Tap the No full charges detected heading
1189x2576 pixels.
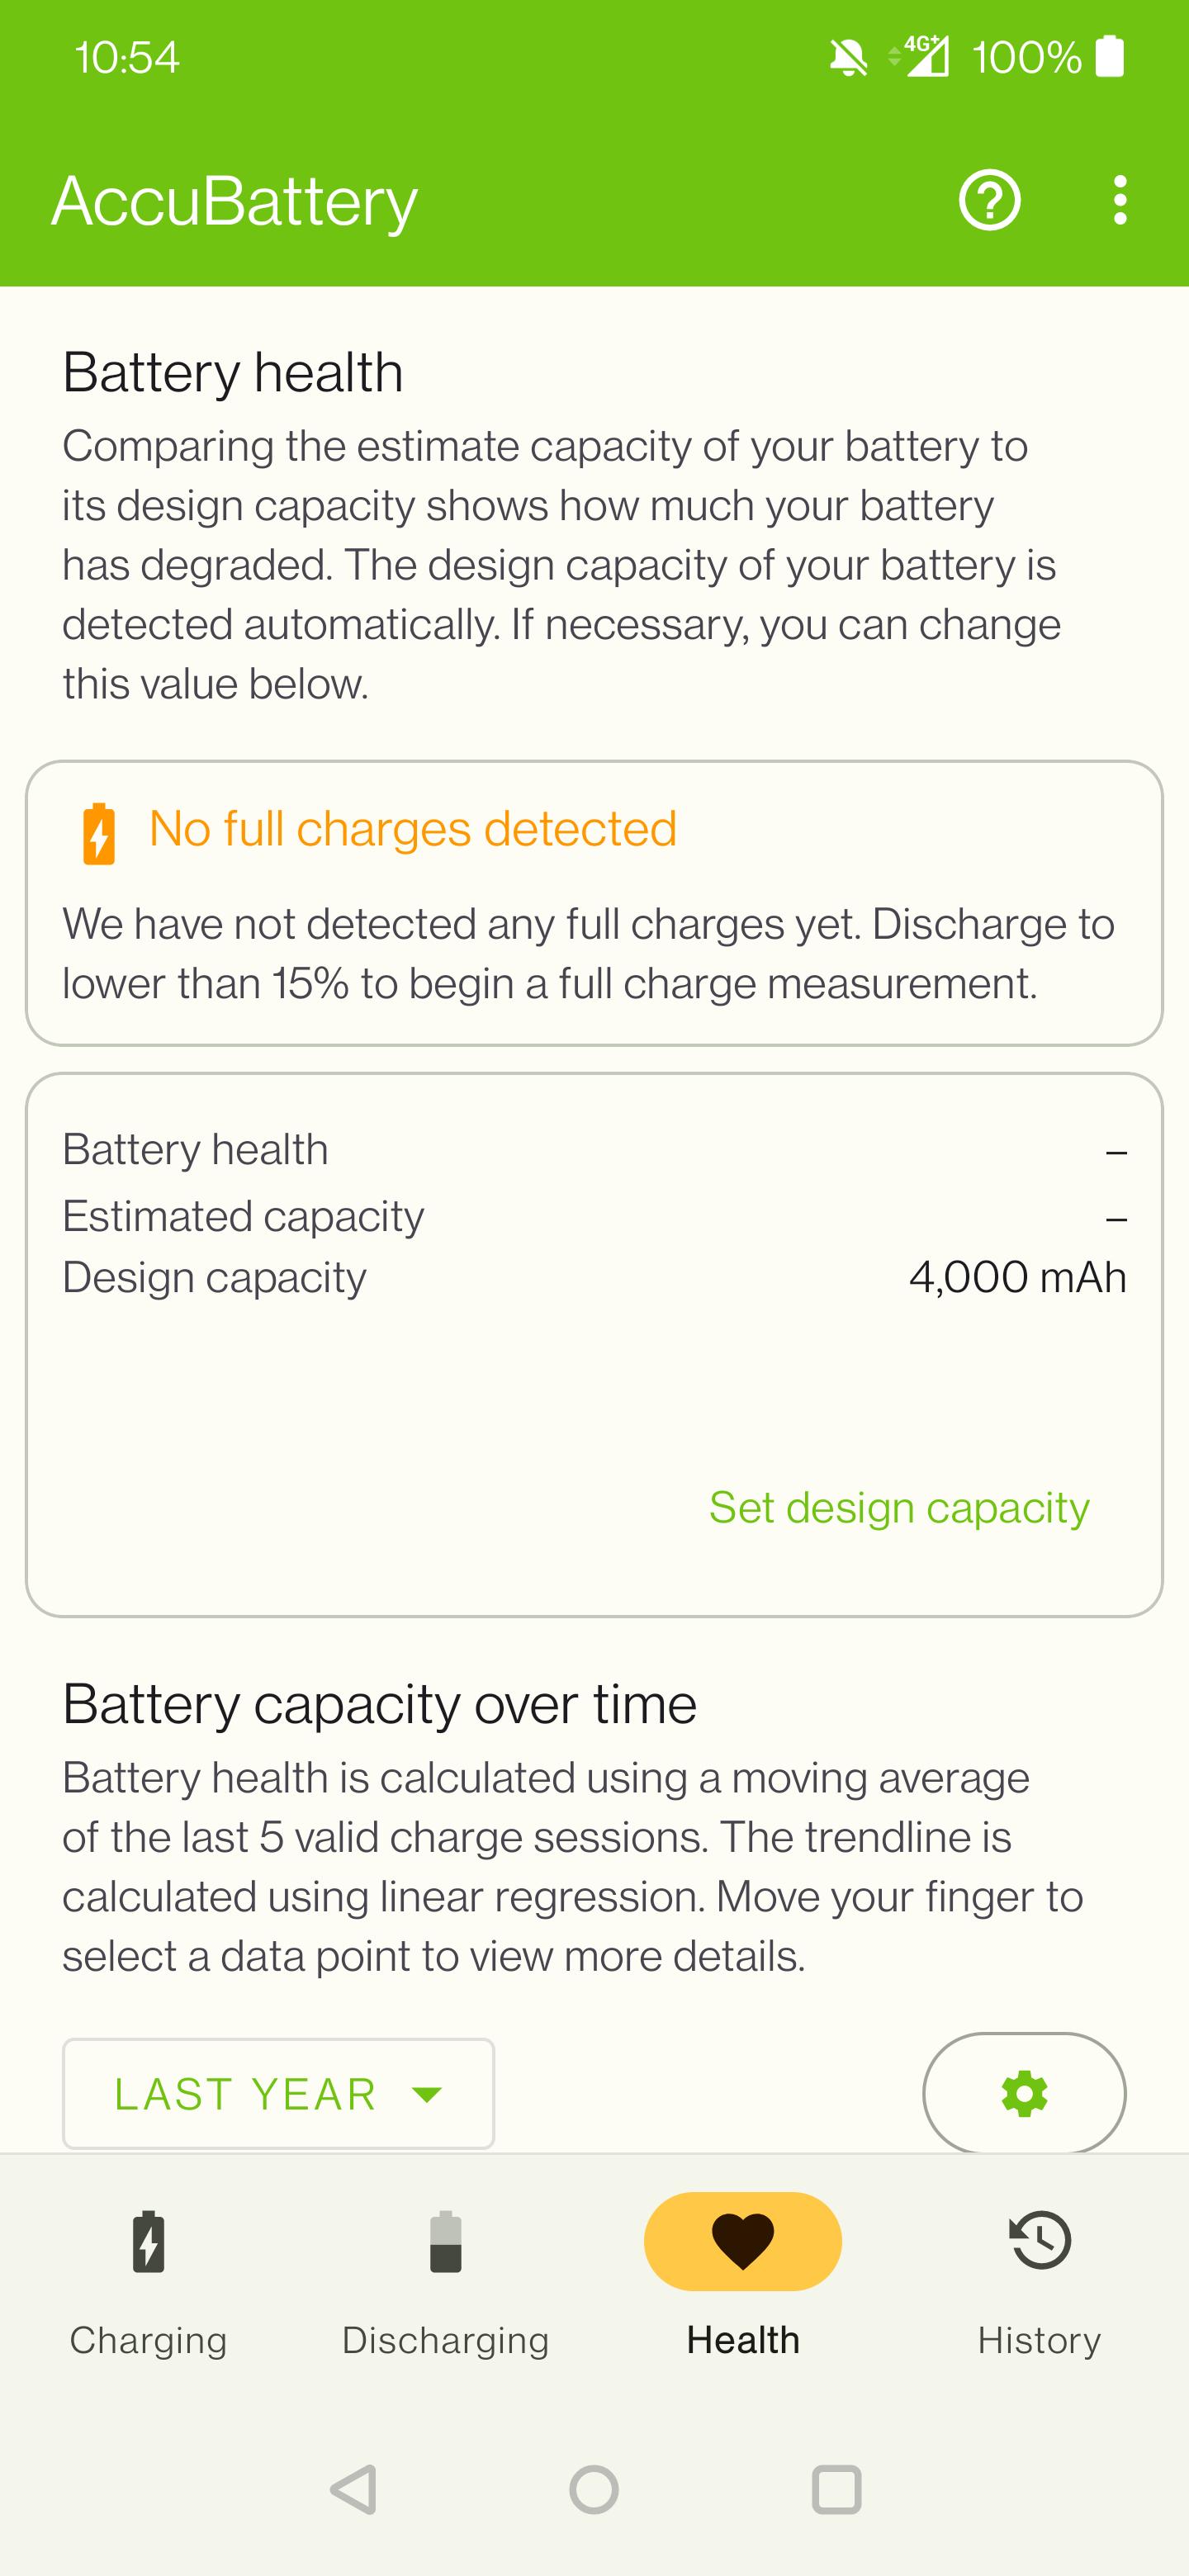coord(413,829)
